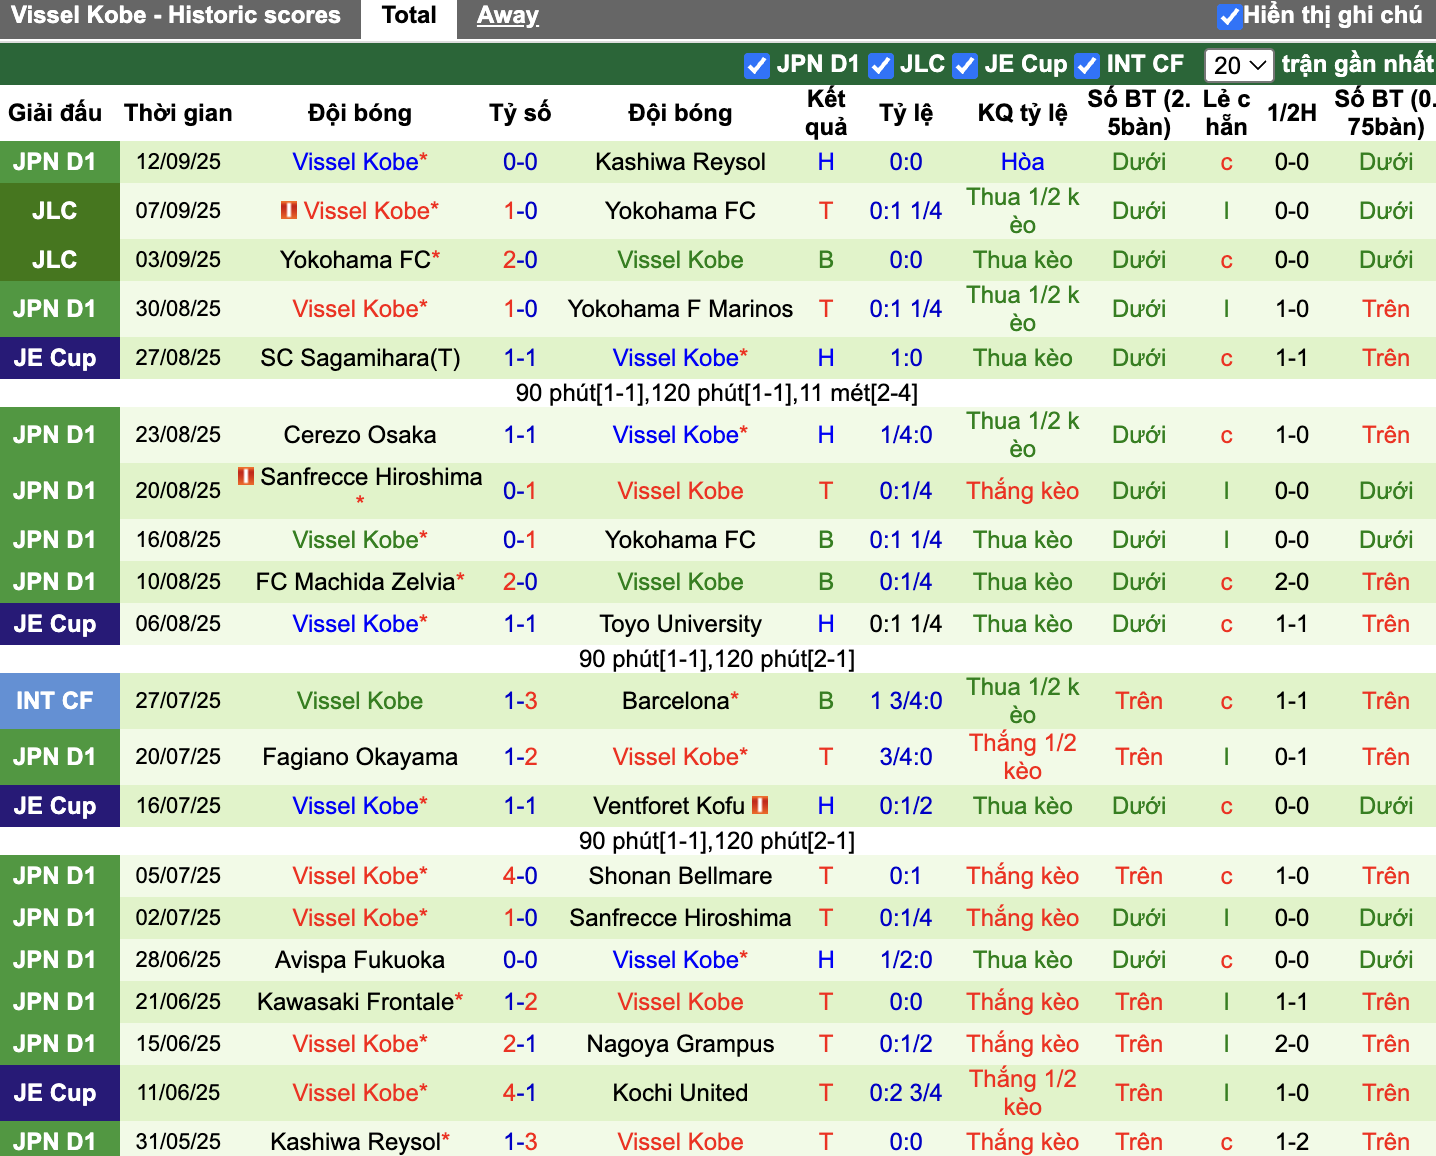The width and height of the screenshot is (1436, 1156).
Task: Click red card icon beside Ventforet Kofu
Action: tap(760, 804)
